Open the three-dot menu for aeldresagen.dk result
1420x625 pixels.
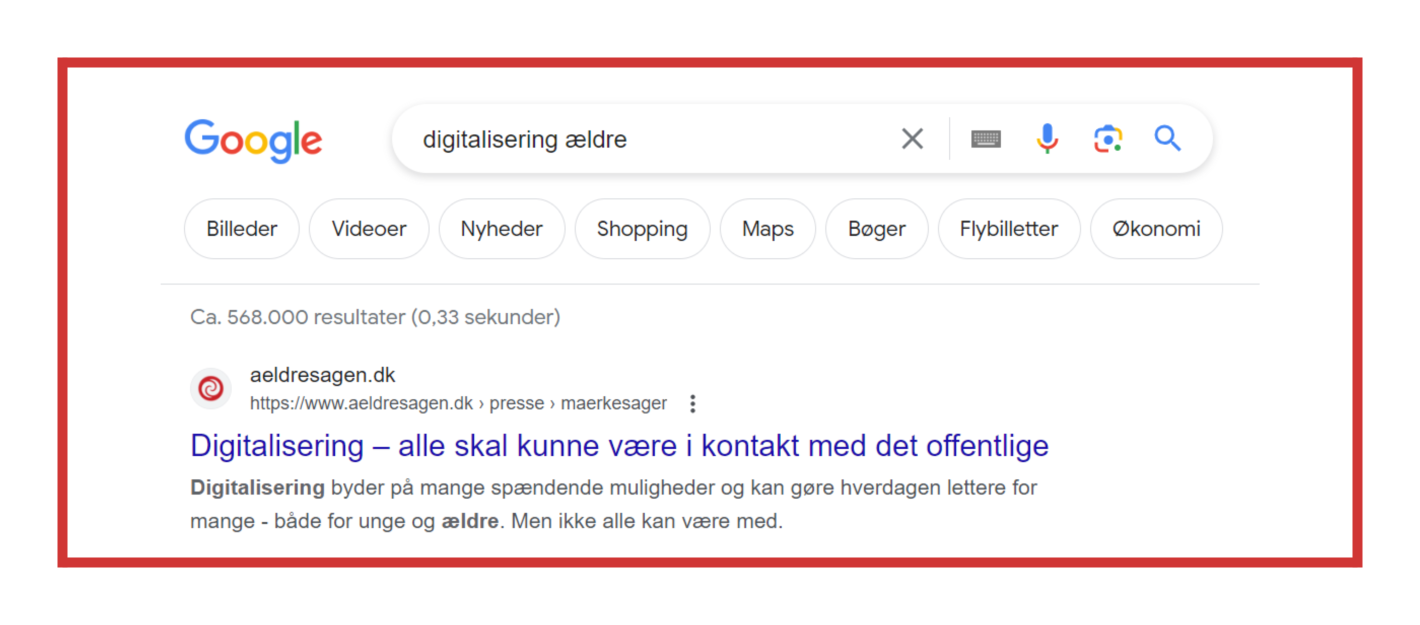pyautogui.click(x=692, y=404)
